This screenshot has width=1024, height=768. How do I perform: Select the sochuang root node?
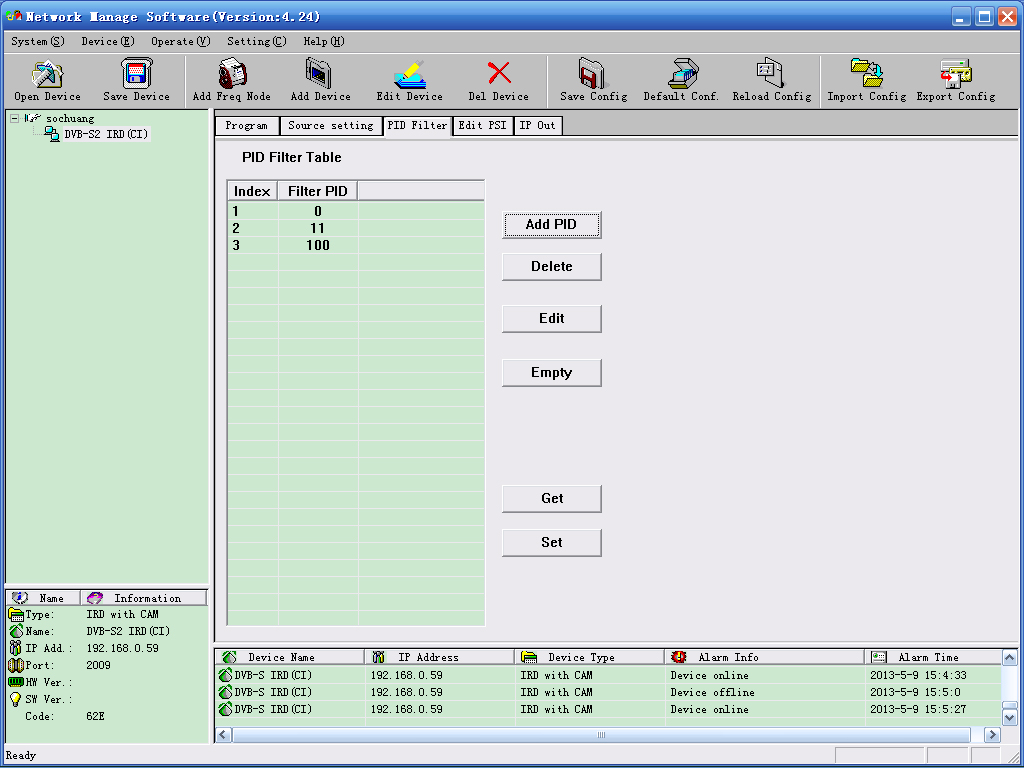pyautogui.click(x=70, y=119)
